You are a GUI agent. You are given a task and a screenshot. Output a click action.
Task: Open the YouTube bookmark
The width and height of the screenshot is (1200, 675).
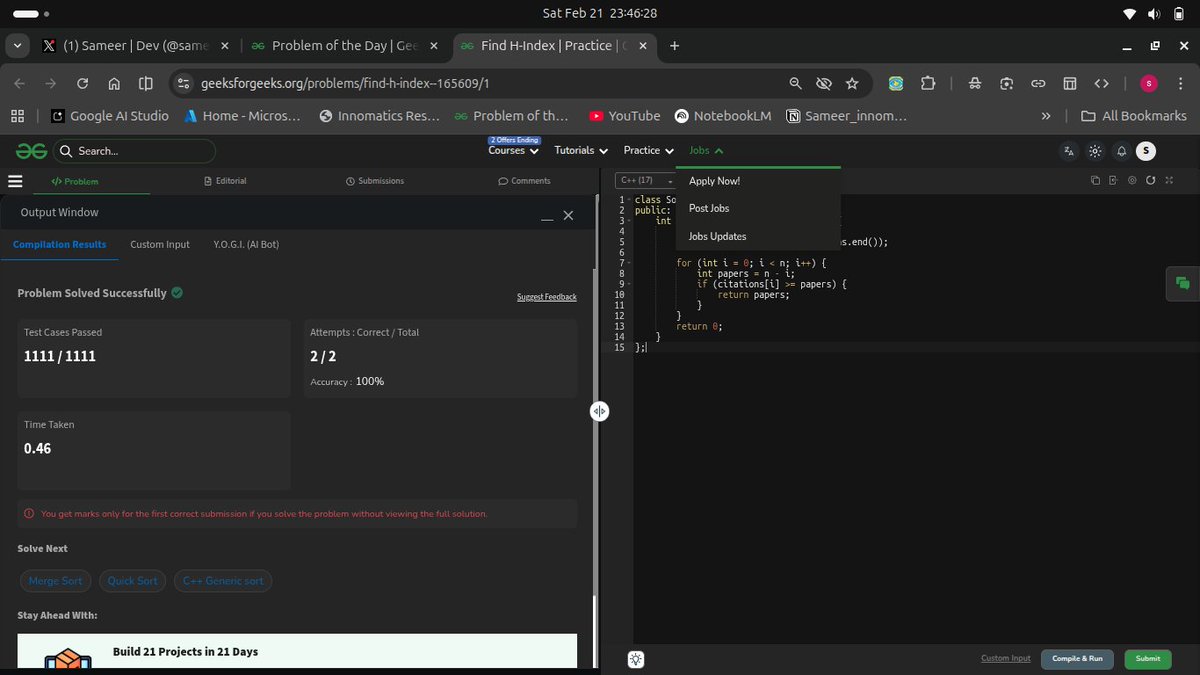(625, 116)
